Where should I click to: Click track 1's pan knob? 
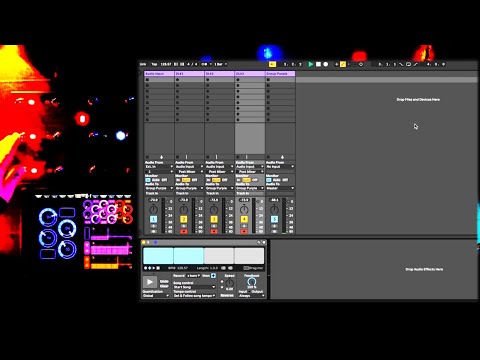pyautogui.click(x=153, y=210)
